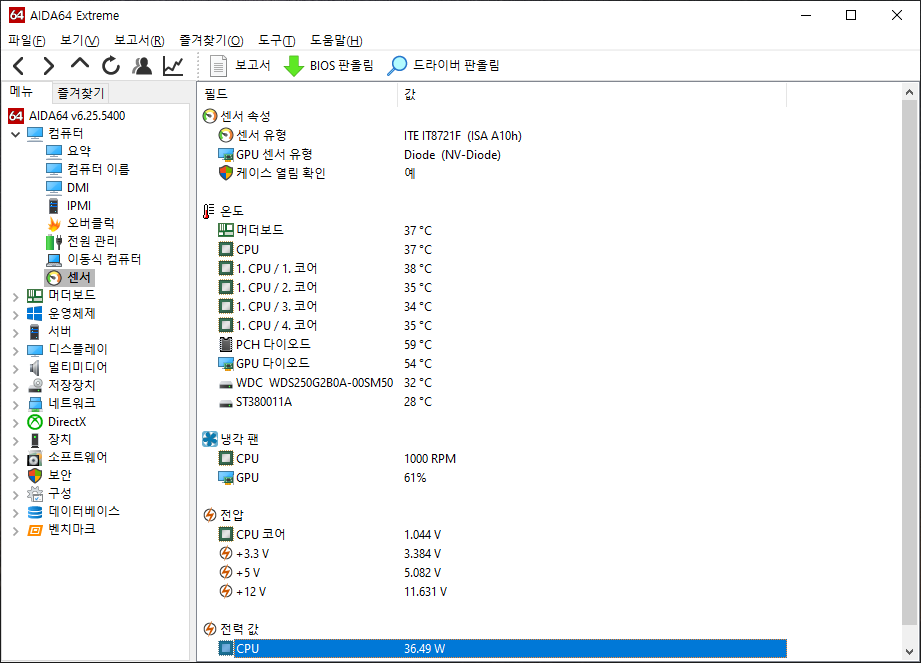The width and height of the screenshot is (921, 663).
Task: Select the 케이스 열림 확인 row
Action: click(x=502, y=173)
